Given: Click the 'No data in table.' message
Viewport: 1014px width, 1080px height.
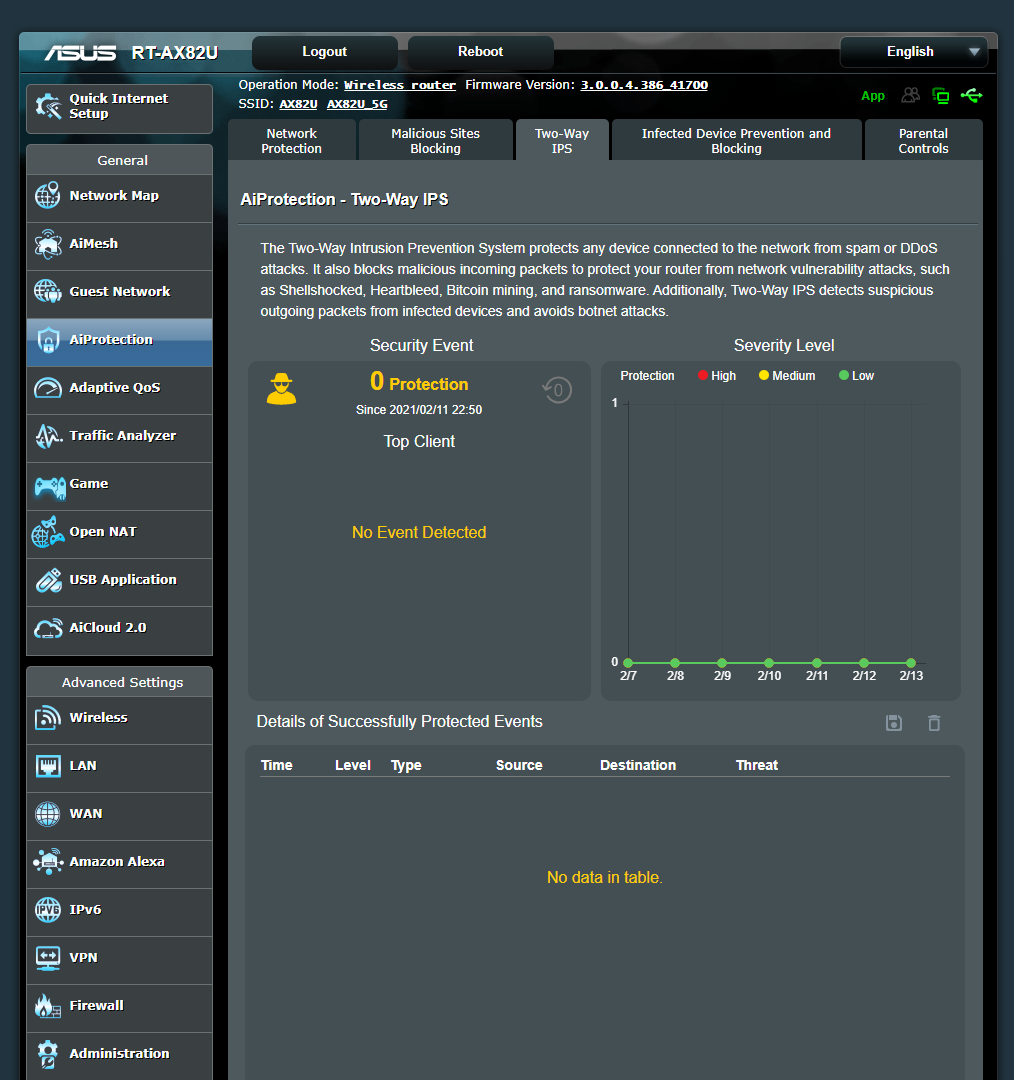Looking at the screenshot, I should click(x=604, y=878).
